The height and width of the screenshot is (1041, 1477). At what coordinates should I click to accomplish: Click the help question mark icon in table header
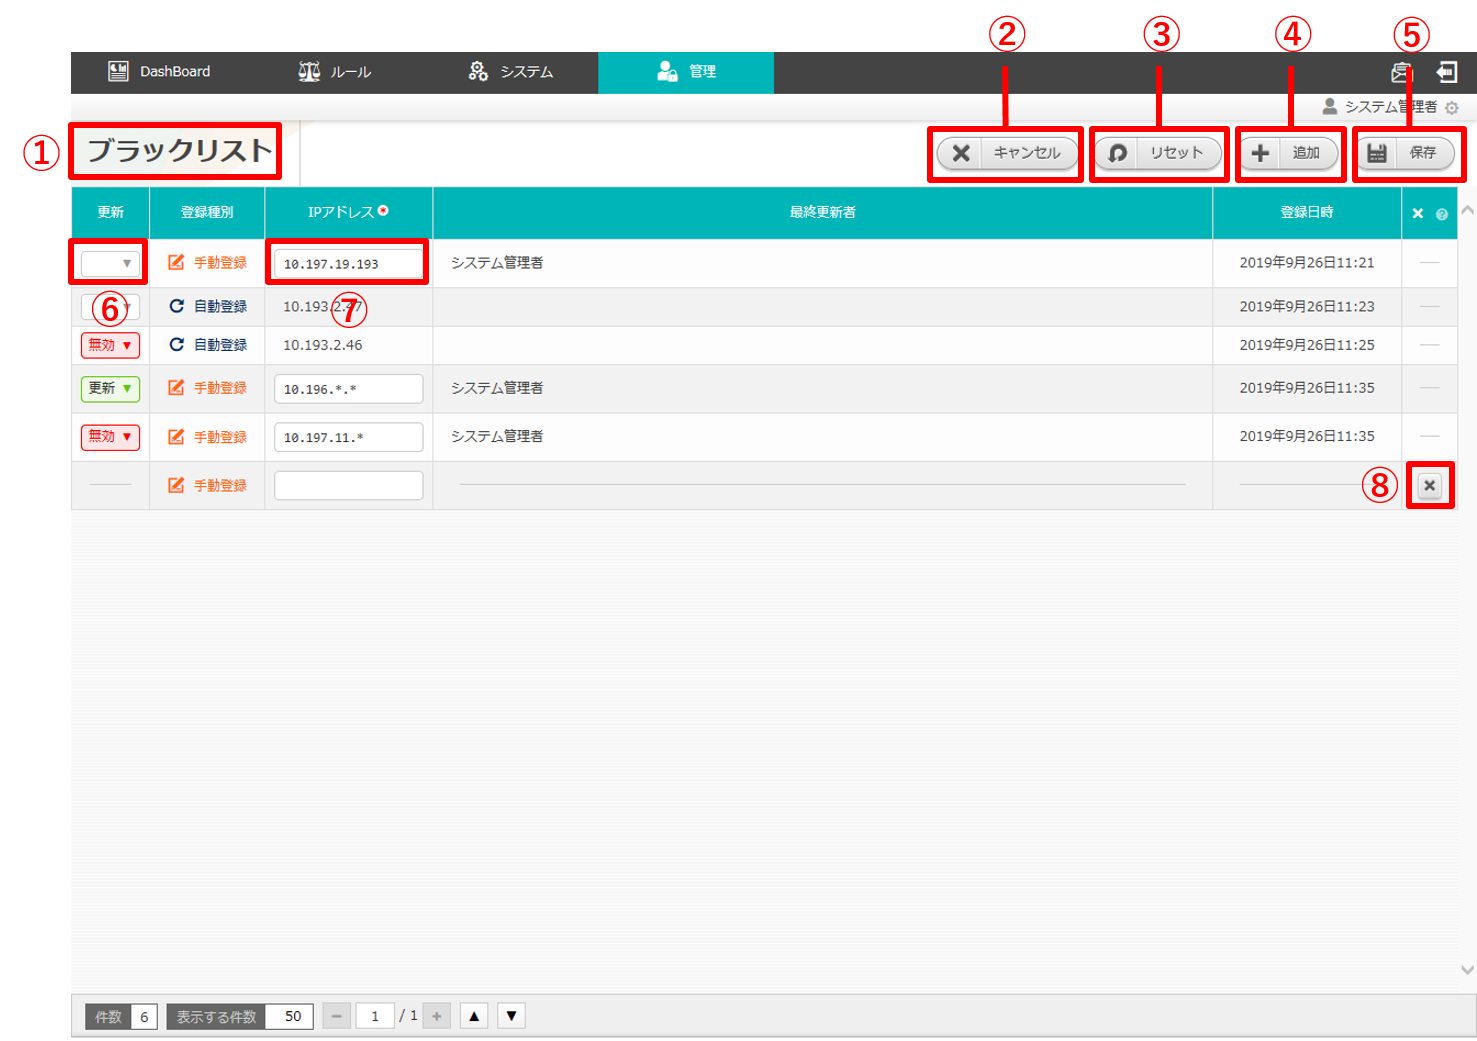(x=1442, y=214)
